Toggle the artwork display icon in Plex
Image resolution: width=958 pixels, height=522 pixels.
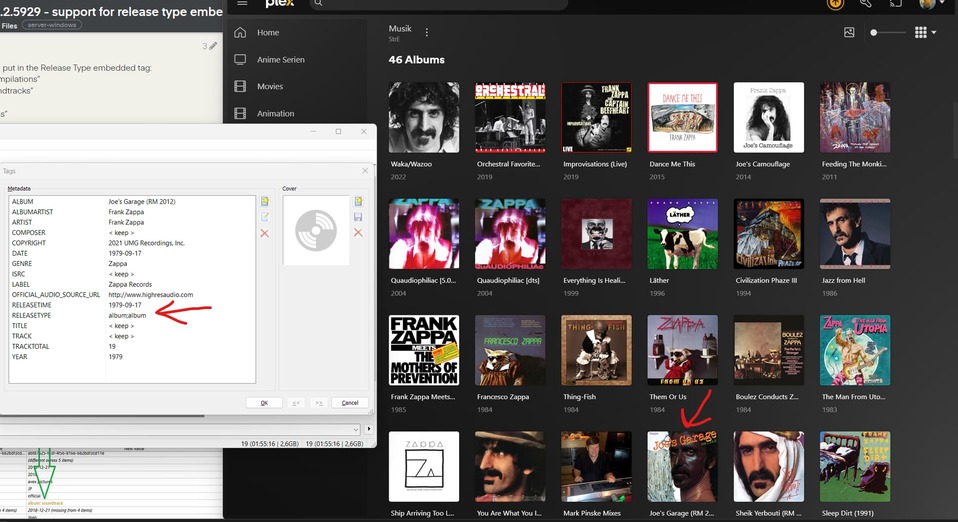(x=849, y=32)
